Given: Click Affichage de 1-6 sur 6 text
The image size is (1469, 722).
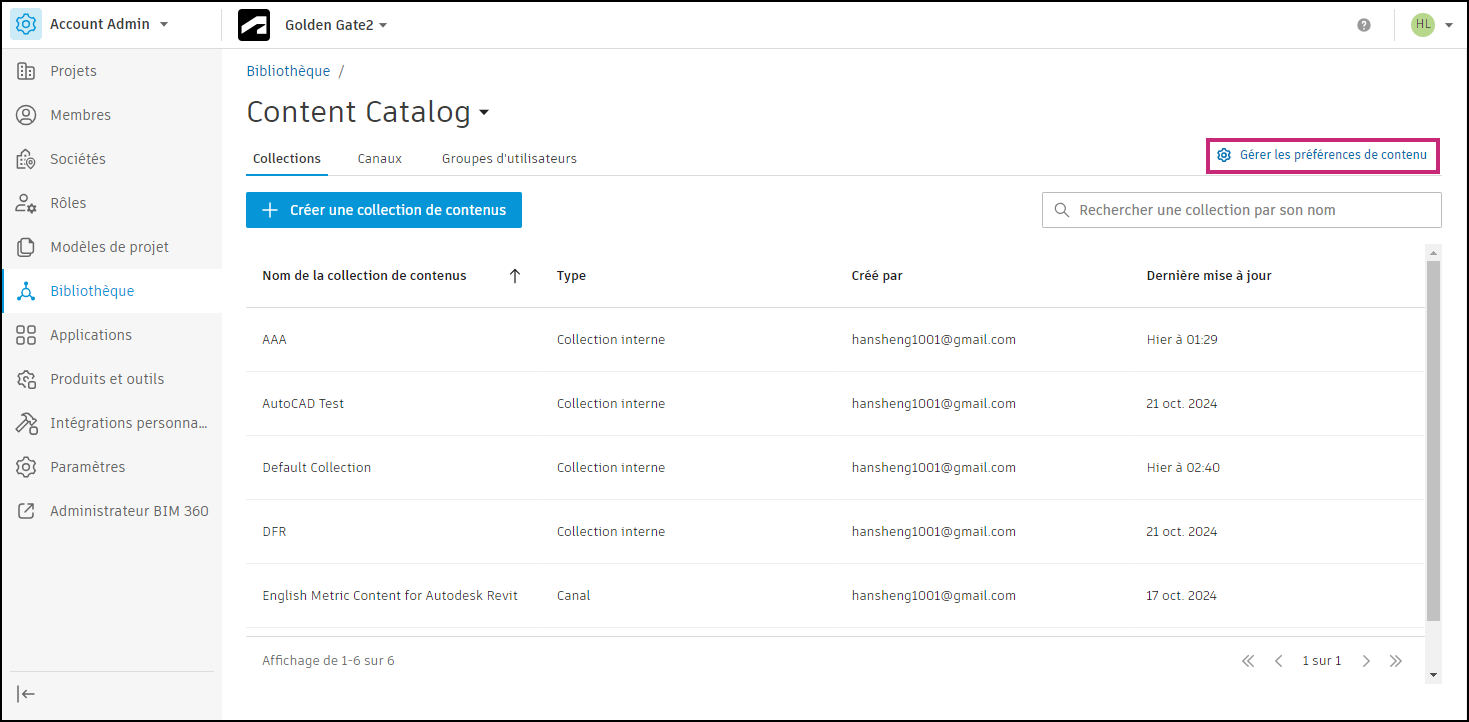Looking at the screenshot, I should point(328,661).
